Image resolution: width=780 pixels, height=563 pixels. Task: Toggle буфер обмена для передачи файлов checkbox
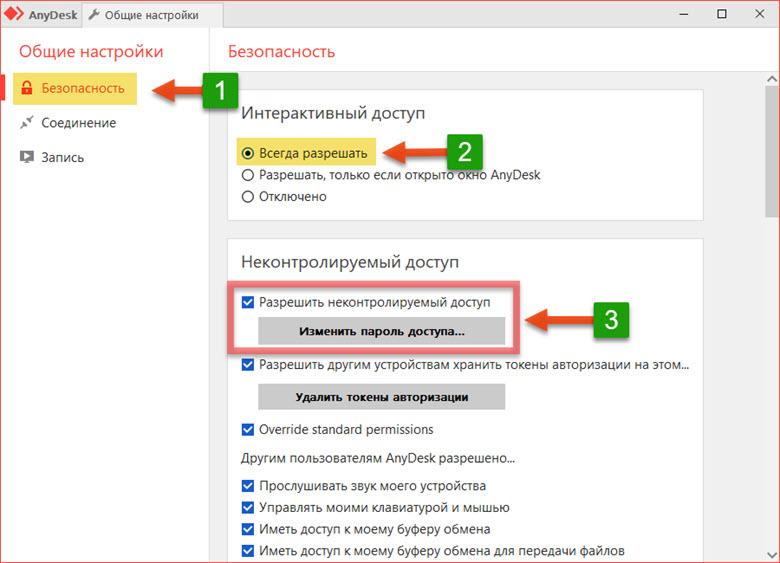click(248, 551)
